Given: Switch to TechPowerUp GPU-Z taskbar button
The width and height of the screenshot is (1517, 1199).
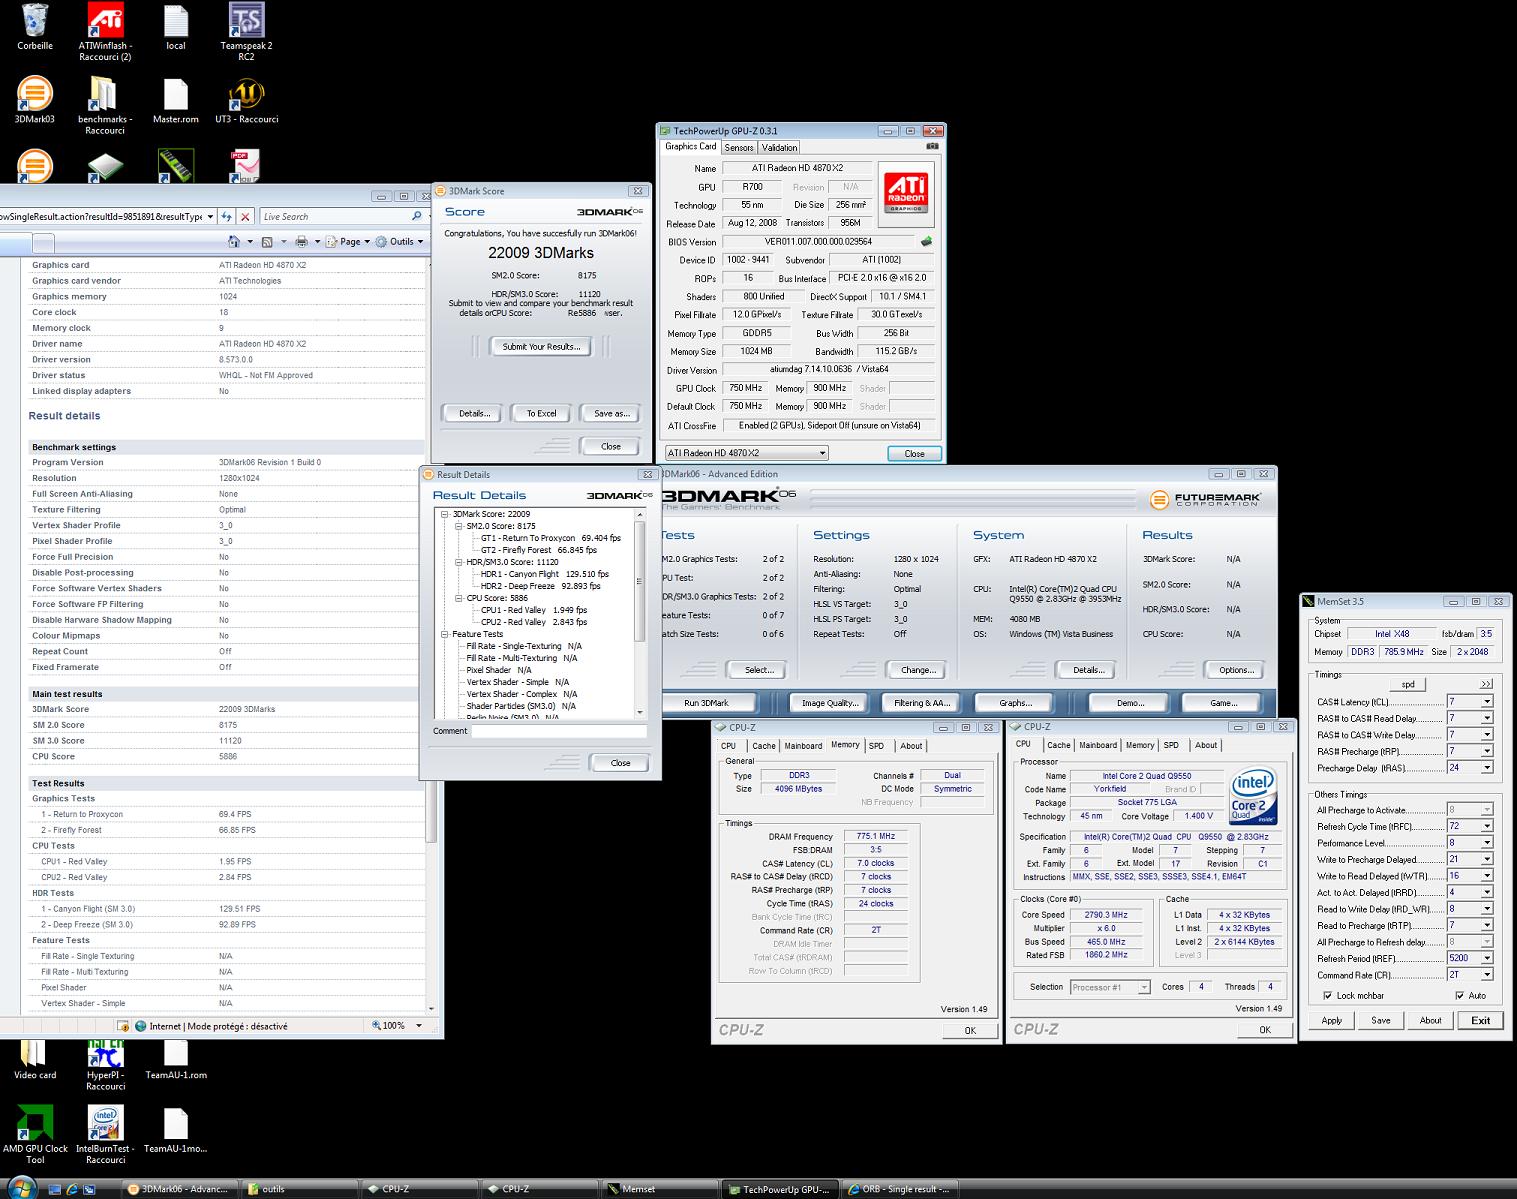Looking at the screenshot, I should click(778, 1189).
